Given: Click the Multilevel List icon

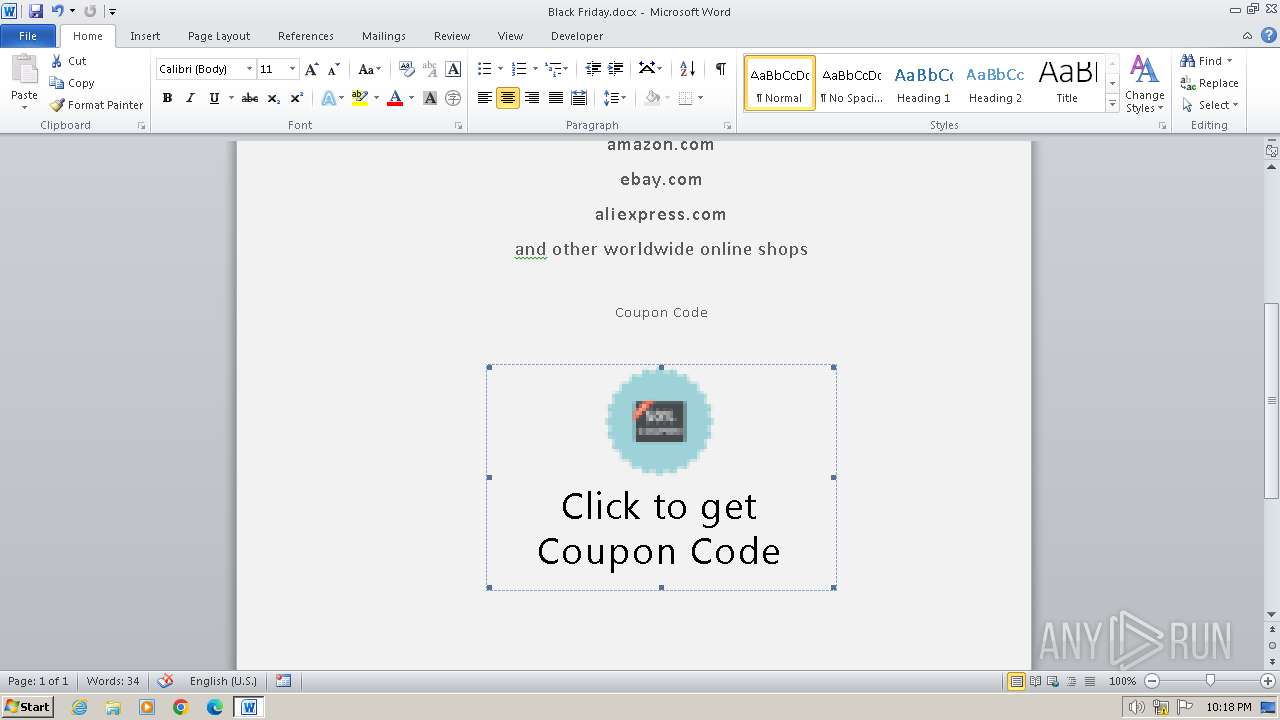Looking at the screenshot, I should tap(554, 69).
